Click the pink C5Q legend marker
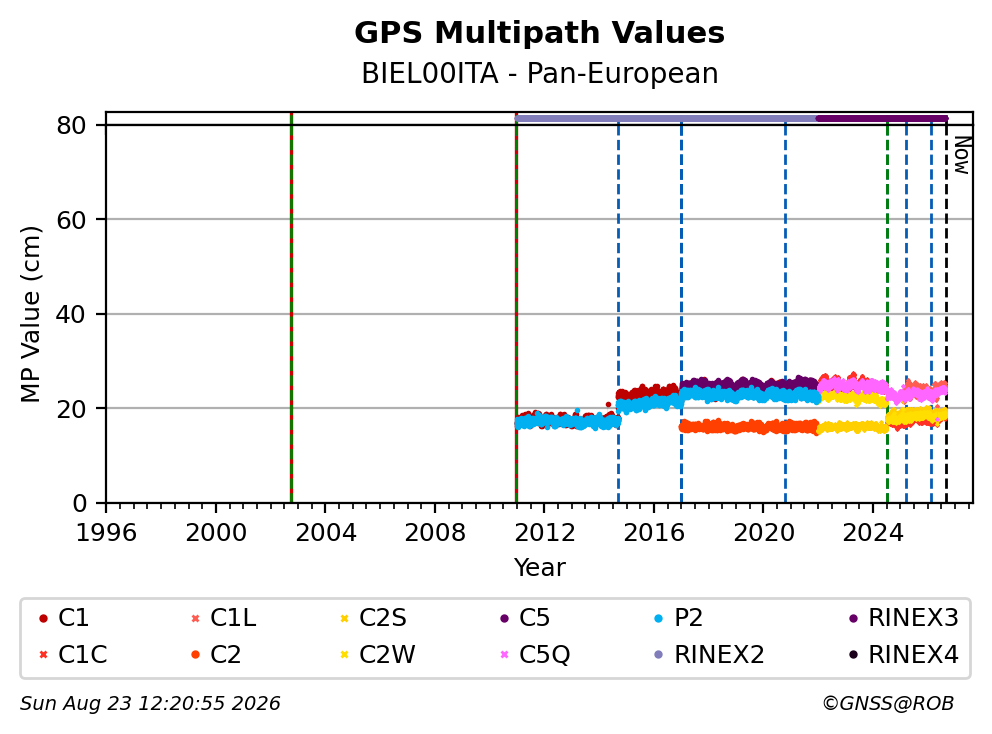 [x=504, y=655]
